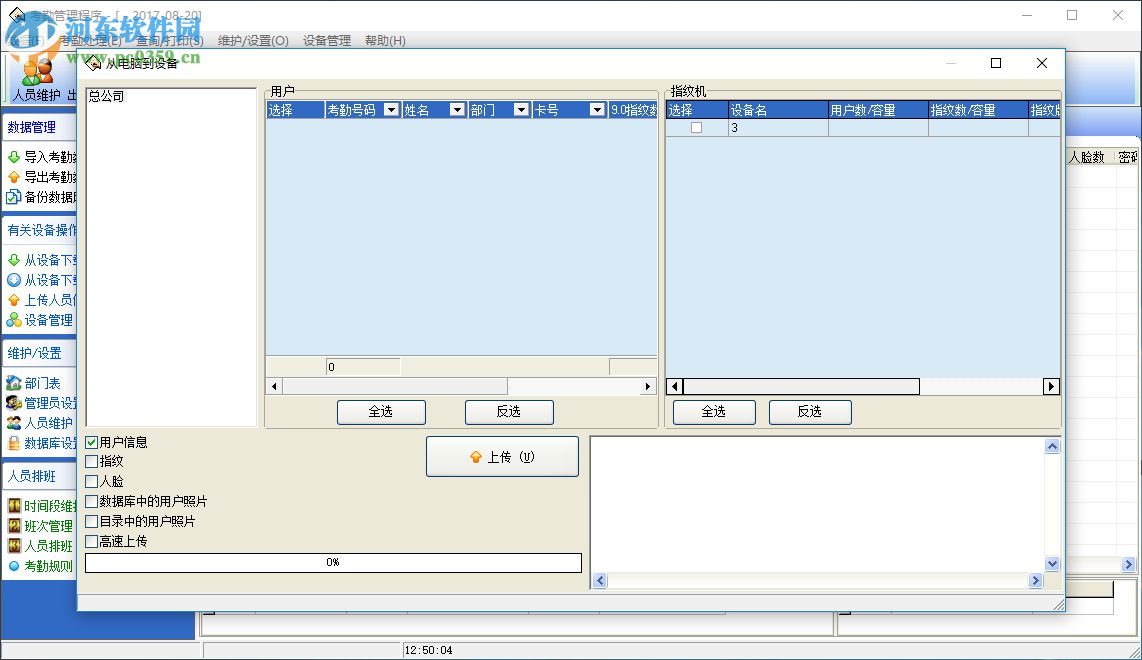Click 反选 under the 指纹机 list
1142x660 pixels.
810,412
